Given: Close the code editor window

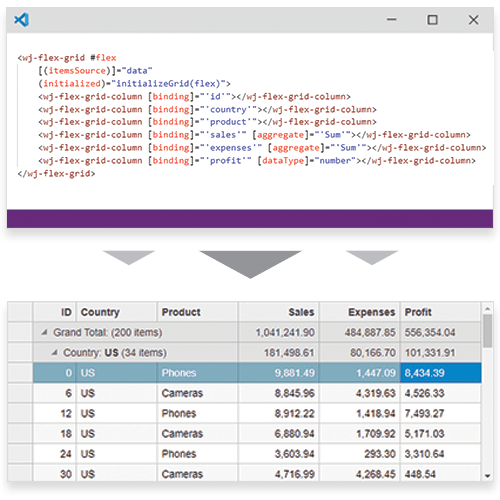Looking at the screenshot, I should (474, 20).
